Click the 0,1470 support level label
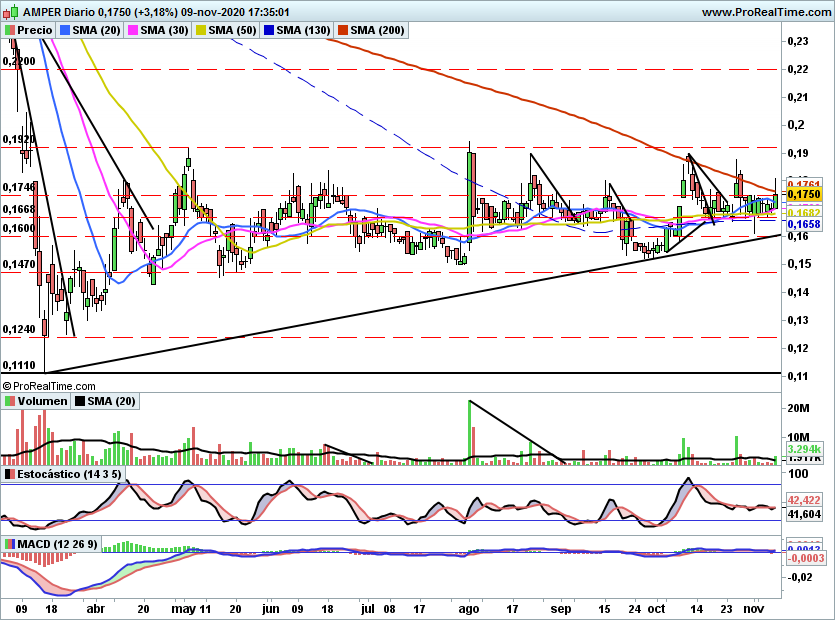This screenshot has height=620, width=835. coord(19,264)
